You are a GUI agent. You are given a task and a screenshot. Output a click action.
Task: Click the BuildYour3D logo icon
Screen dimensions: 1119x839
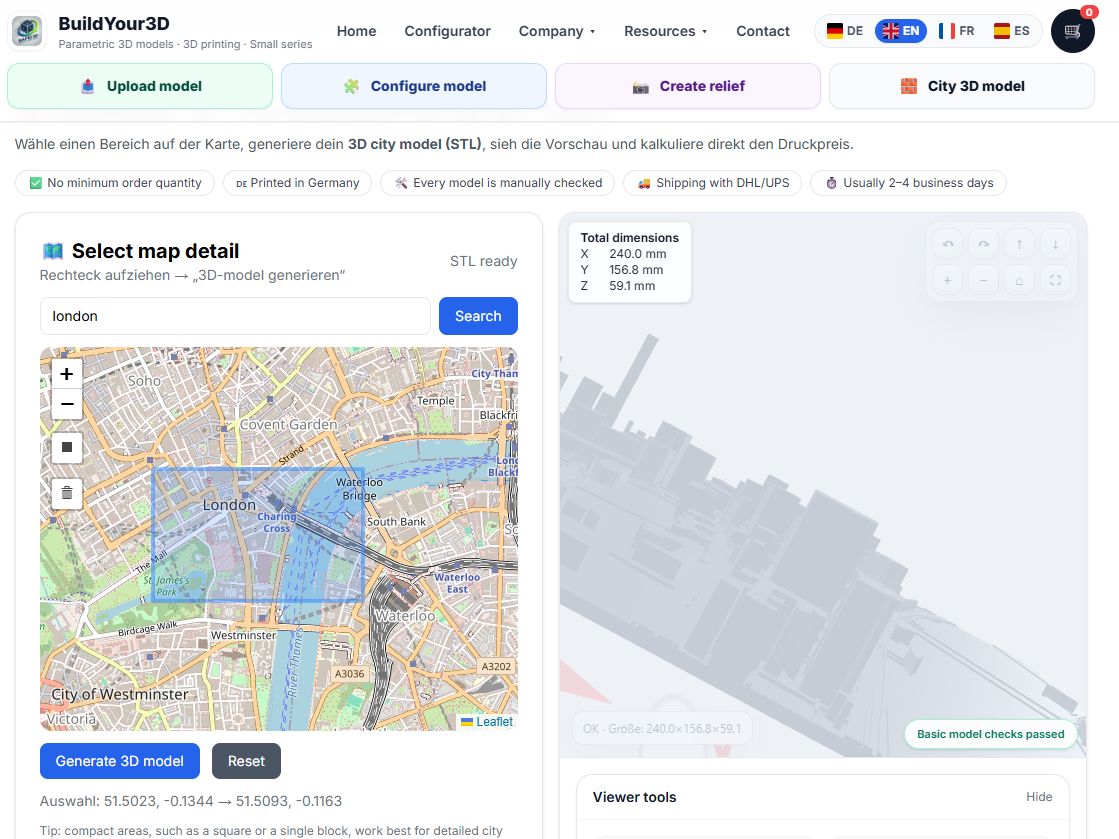pyautogui.click(x=27, y=31)
